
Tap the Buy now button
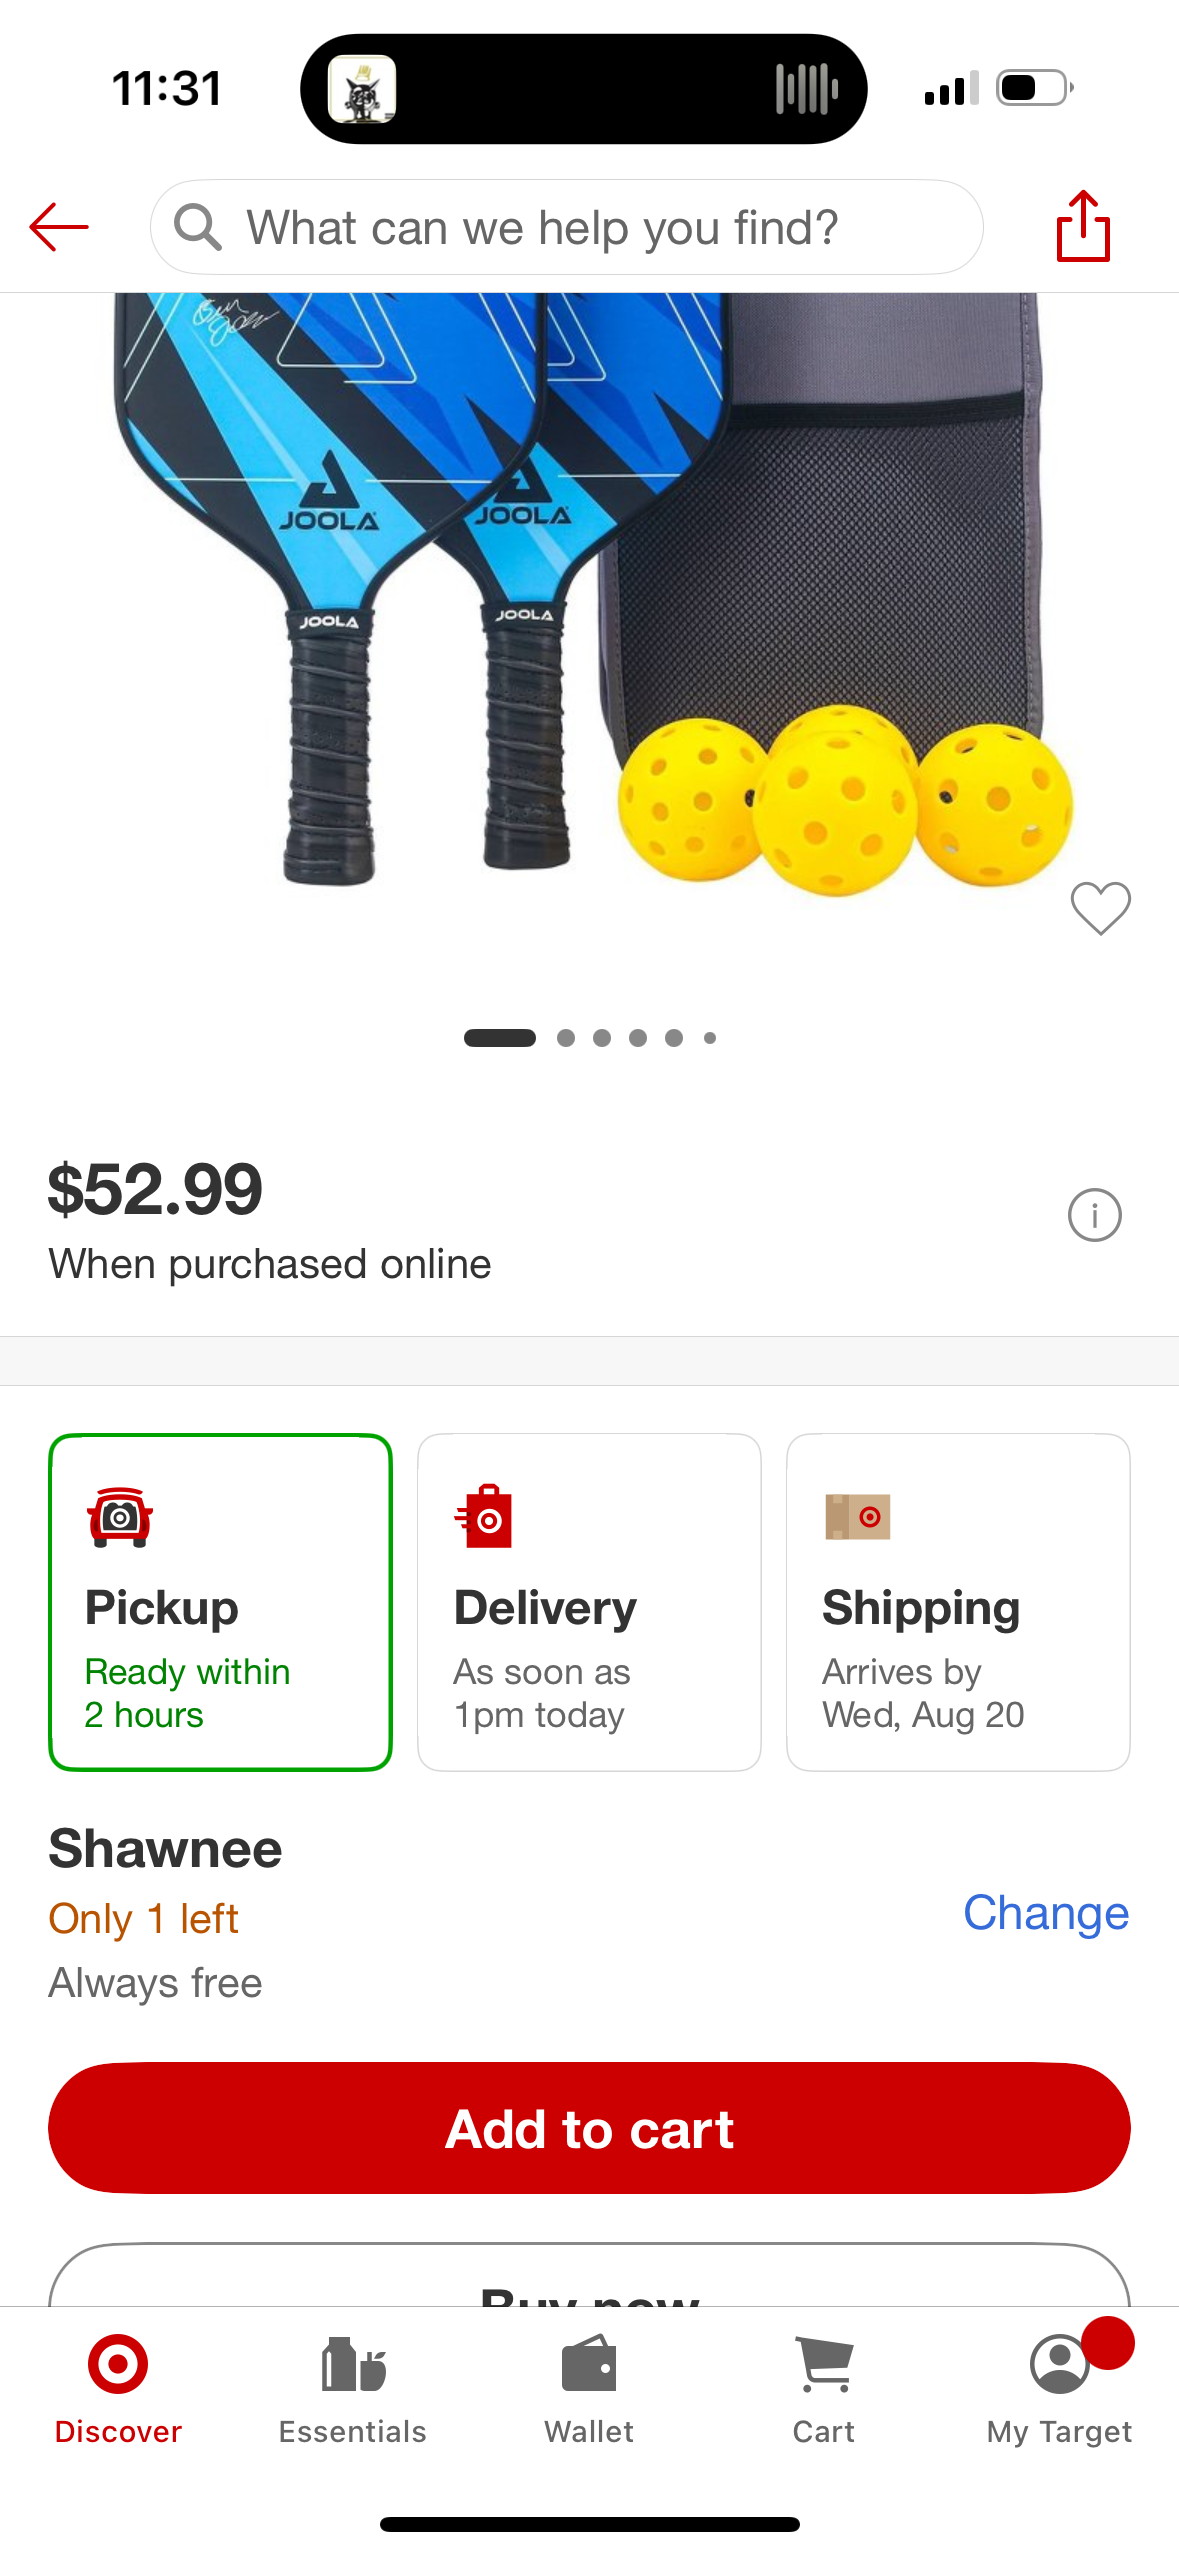(589, 2277)
